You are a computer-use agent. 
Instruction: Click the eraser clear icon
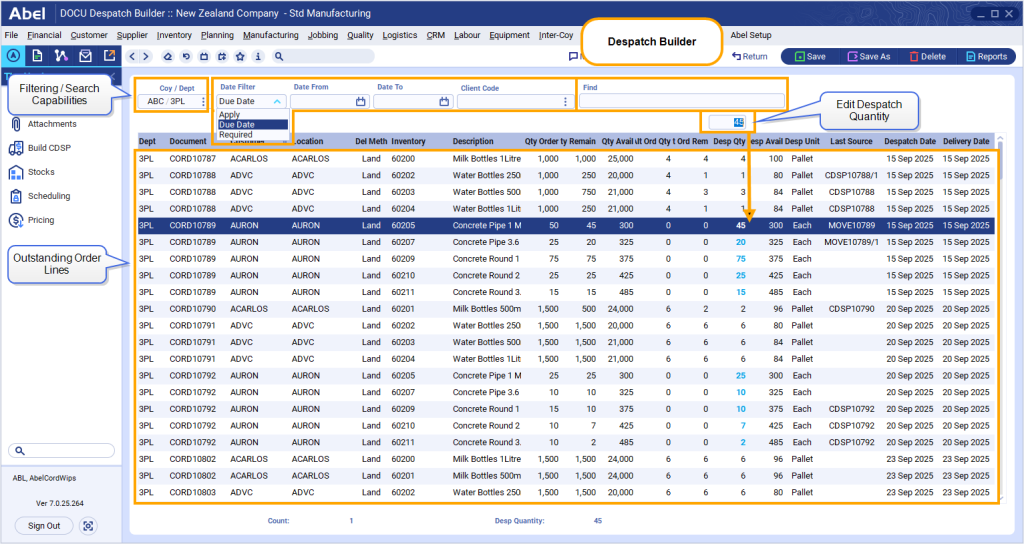(x=168, y=57)
